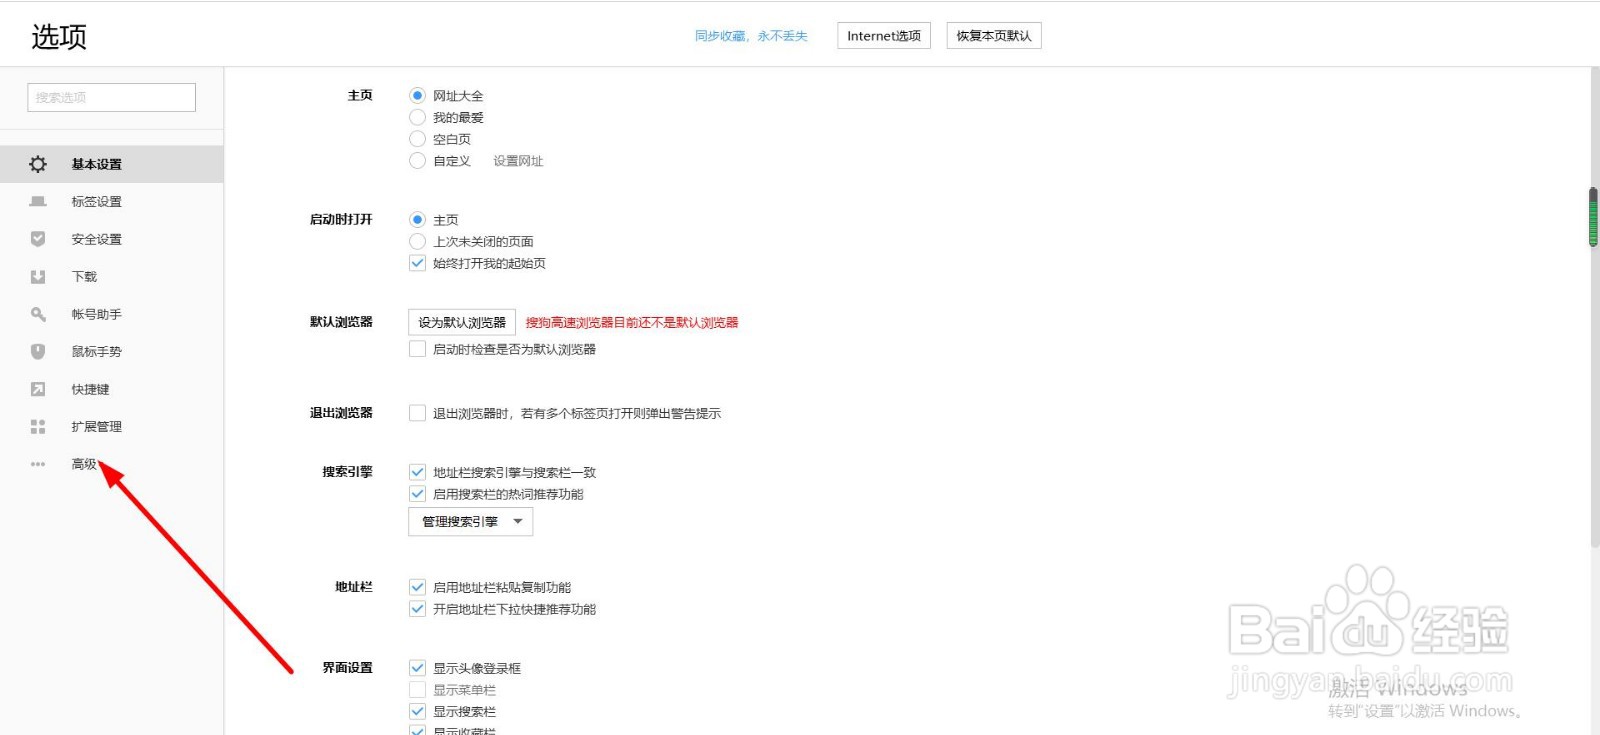Click the red default-browser warning text
Image resolution: width=1600 pixels, height=735 pixels.
click(632, 323)
